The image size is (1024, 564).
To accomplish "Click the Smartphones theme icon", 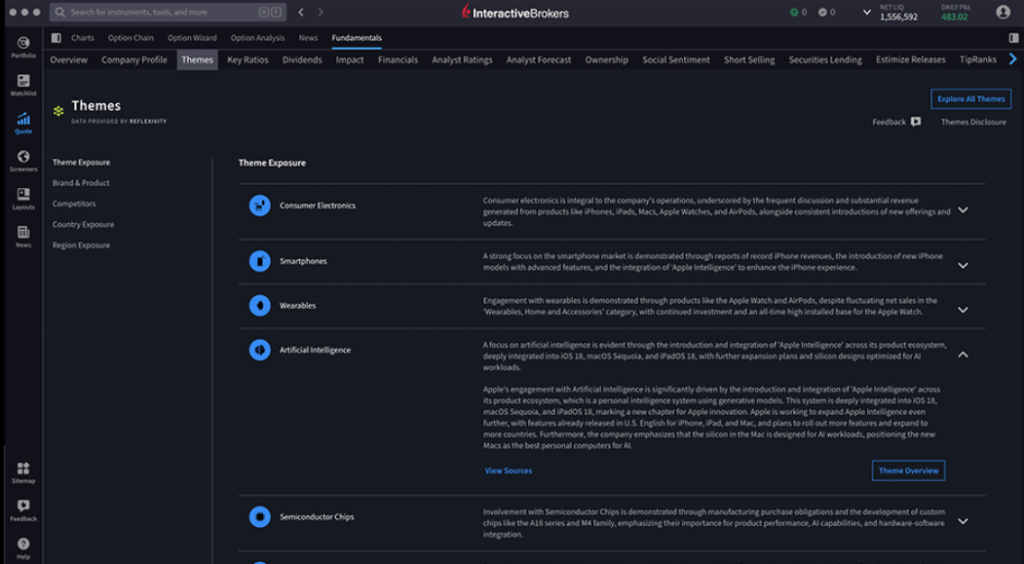I will pyautogui.click(x=260, y=261).
